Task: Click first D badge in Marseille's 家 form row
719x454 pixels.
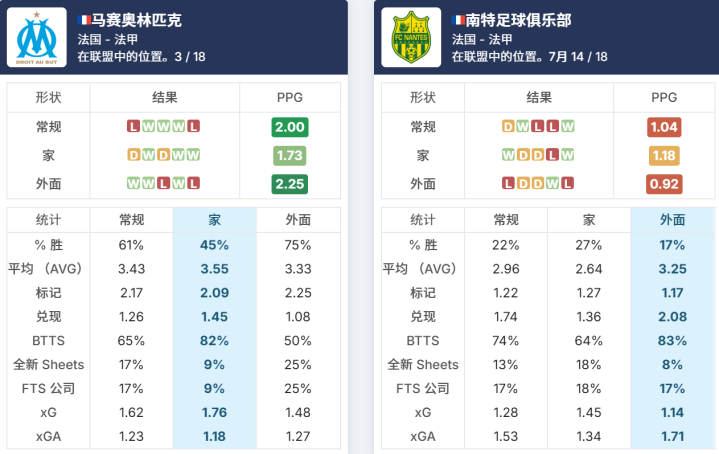Action: tap(133, 156)
